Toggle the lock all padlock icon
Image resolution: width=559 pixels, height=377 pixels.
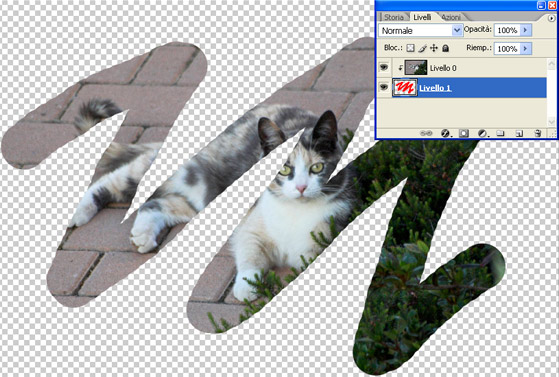(445, 48)
